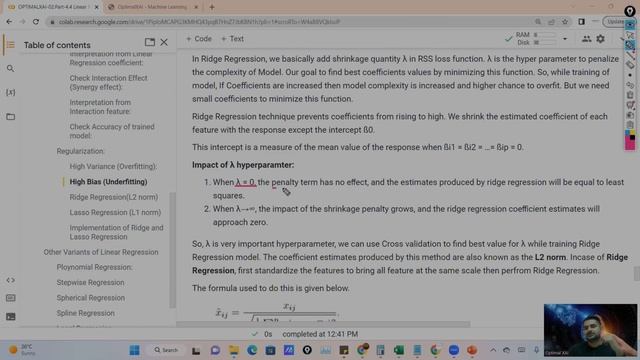Switch to the OptimalXAI Machine Learning tab
Screen dimensions: 640x360
coord(152,7)
